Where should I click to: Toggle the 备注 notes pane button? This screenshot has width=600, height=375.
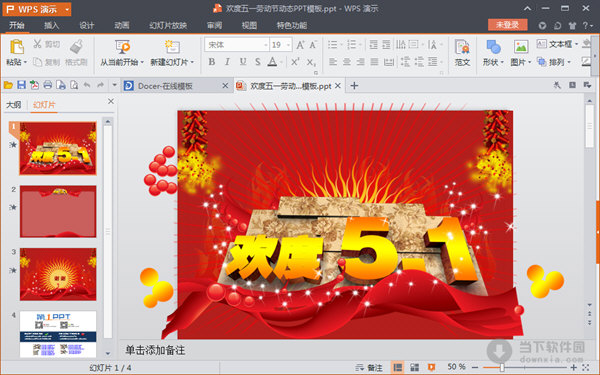pyautogui.click(x=369, y=368)
